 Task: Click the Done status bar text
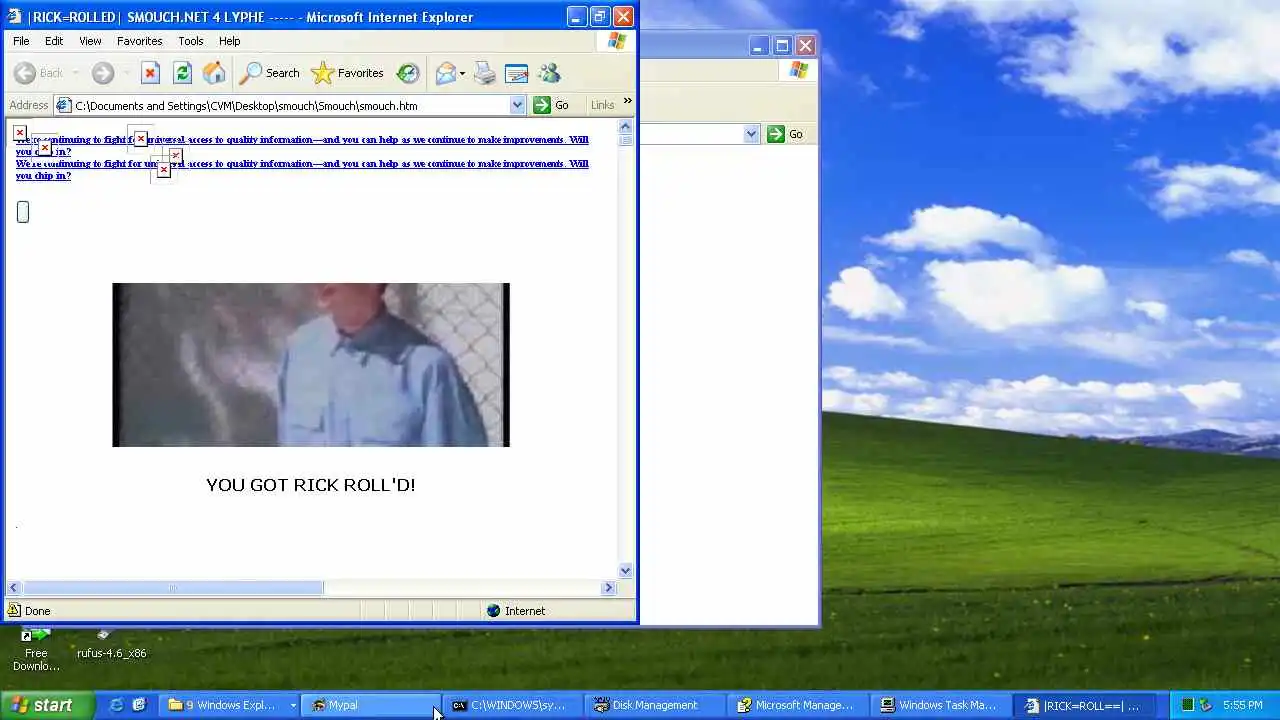pyautogui.click(x=37, y=611)
